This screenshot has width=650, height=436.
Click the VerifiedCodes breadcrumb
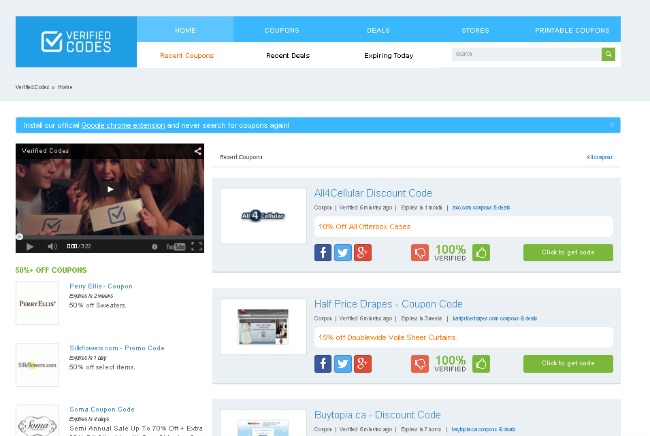32,87
